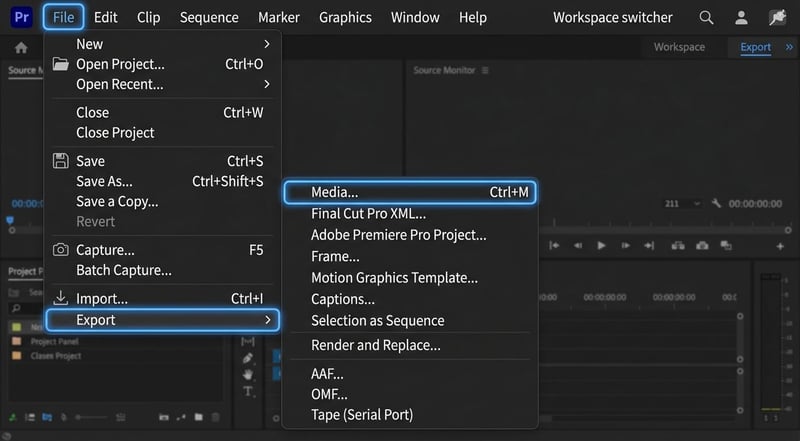The width and height of the screenshot is (800, 441).
Task: Open the search magnifier in the top bar
Action: coord(706,17)
